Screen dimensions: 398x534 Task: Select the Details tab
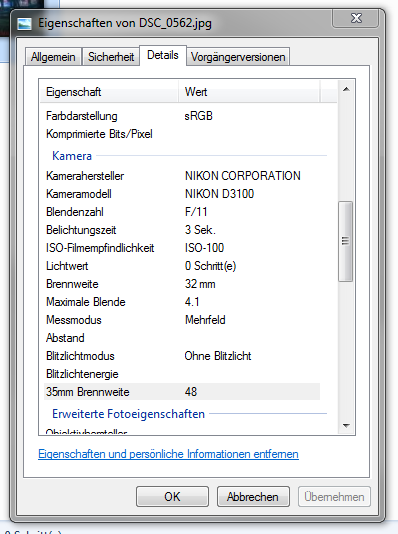click(x=163, y=55)
